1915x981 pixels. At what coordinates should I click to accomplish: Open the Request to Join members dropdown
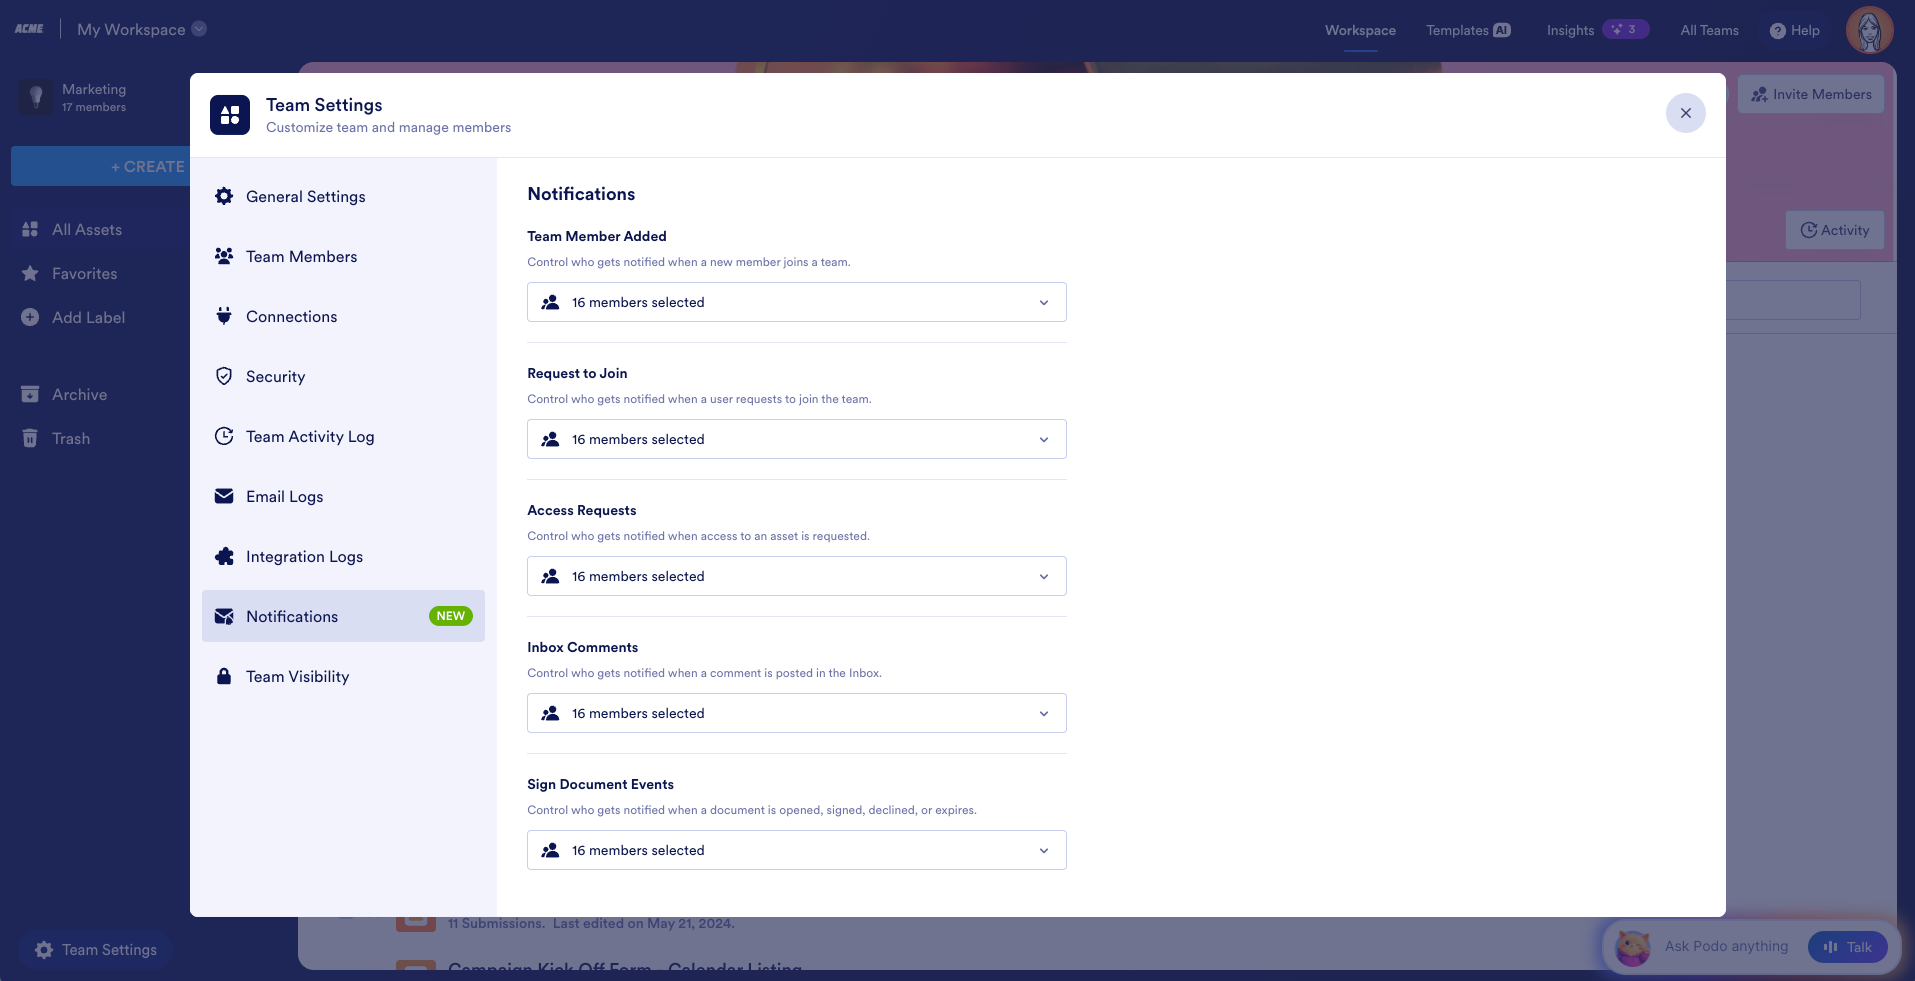tap(797, 439)
